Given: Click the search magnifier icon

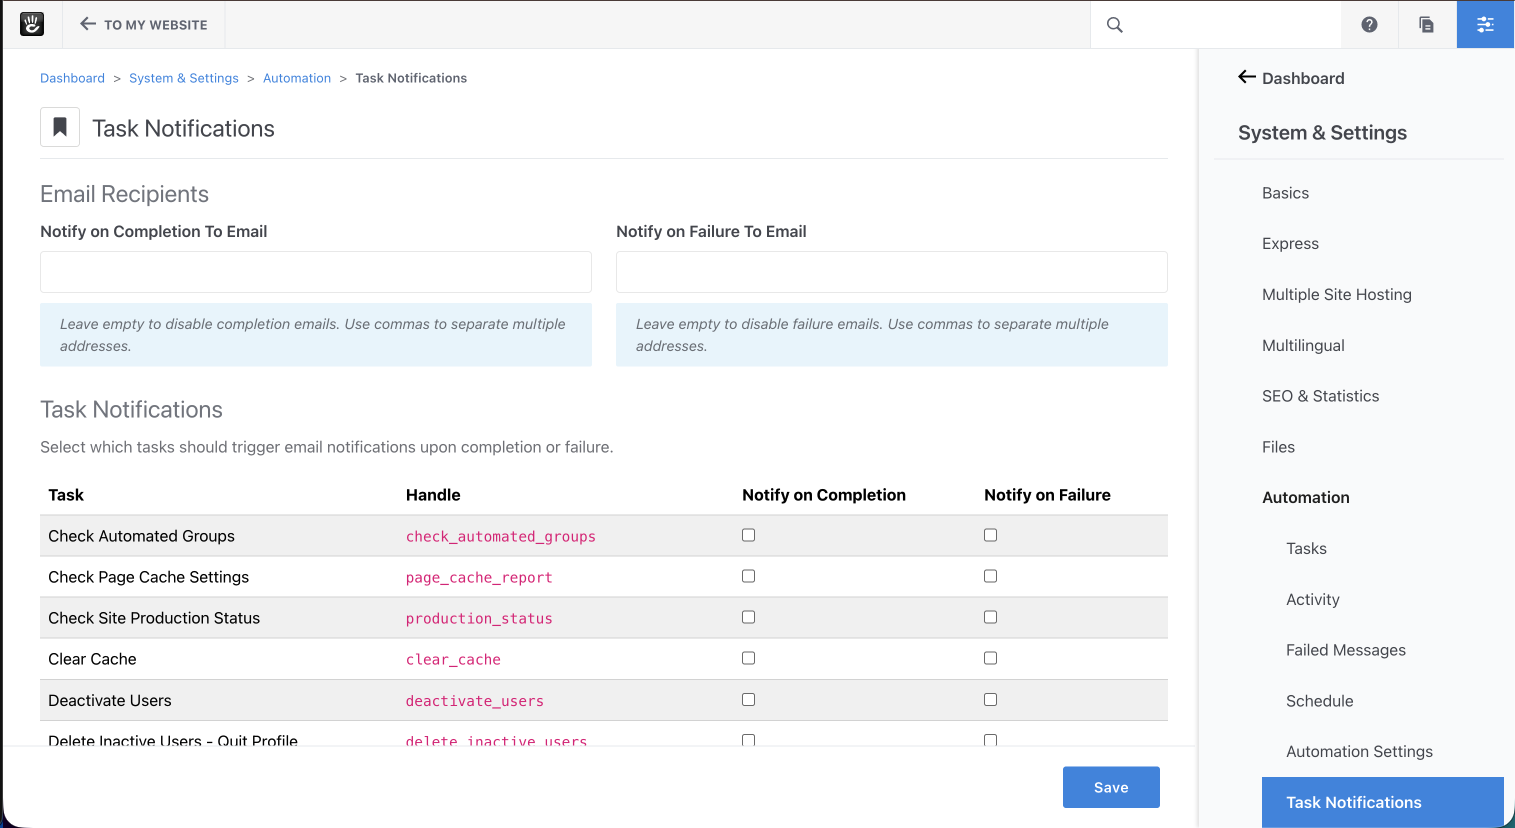Looking at the screenshot, I should pyautogui.click(x=1115, y=25).
